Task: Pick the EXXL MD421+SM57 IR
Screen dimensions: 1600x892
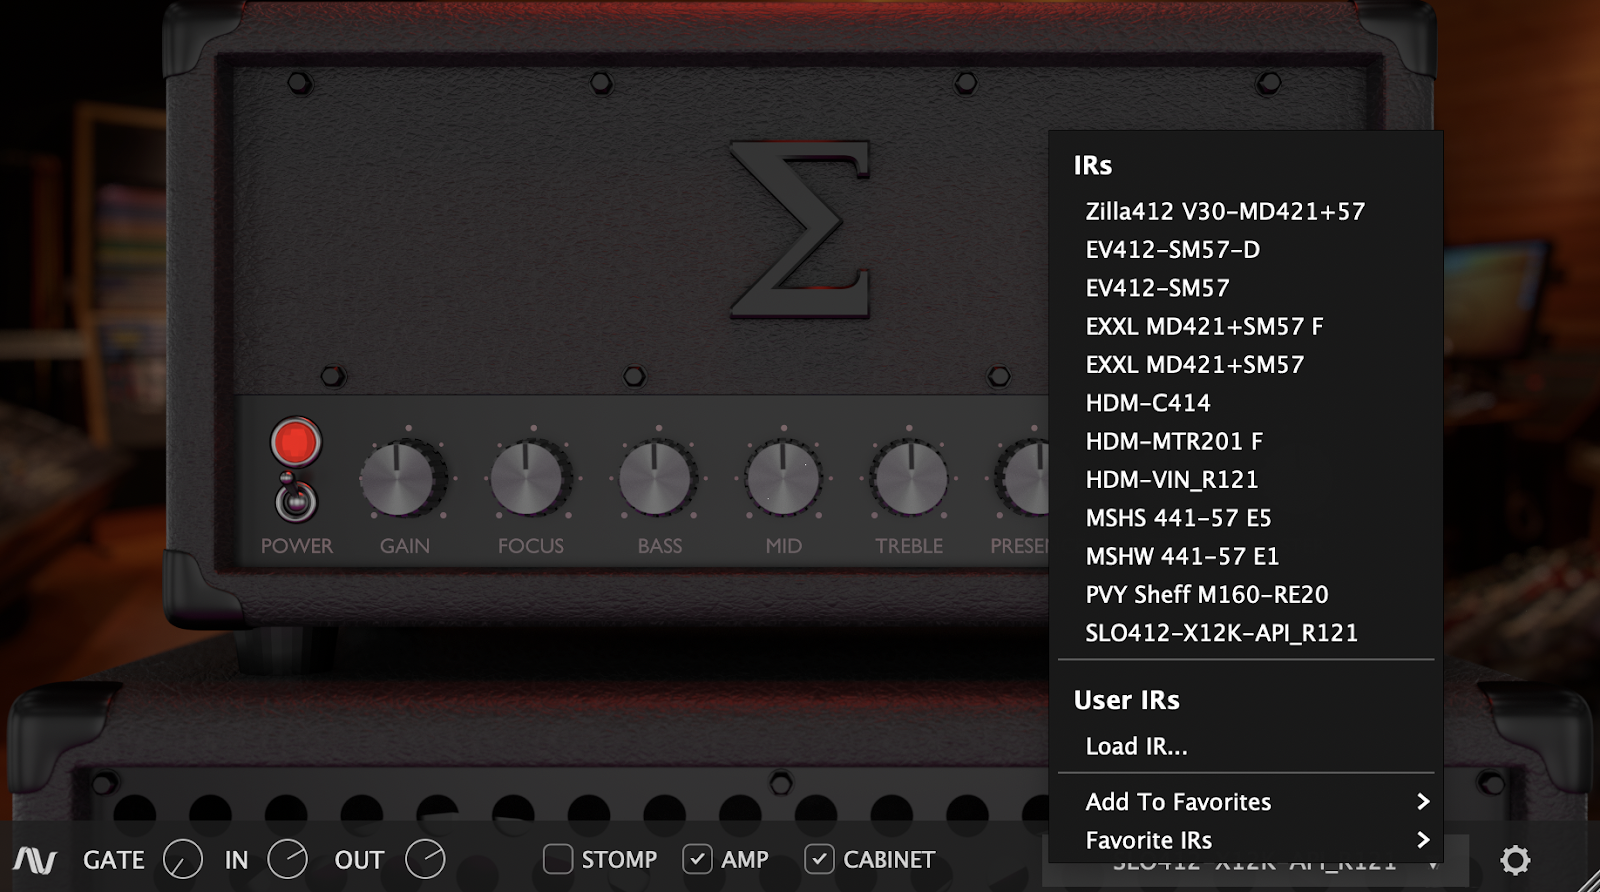Action: point(1245,364)
